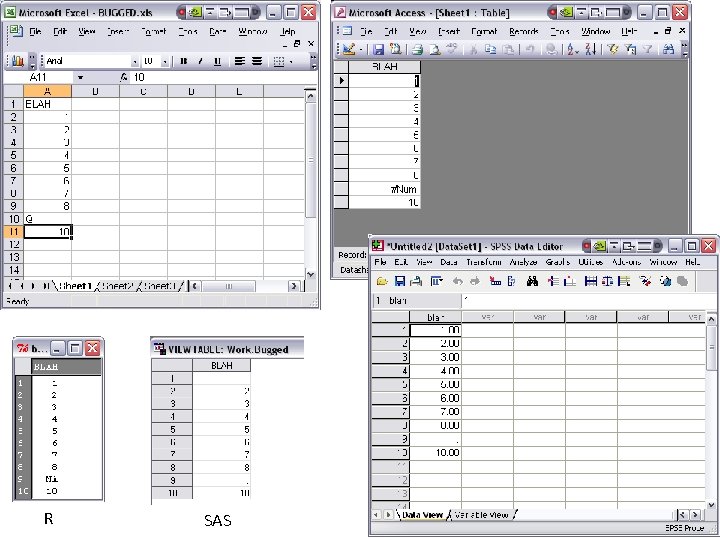
Task: Click the Go to Case icon in SPSS
Action: click(x=495, y=281)
